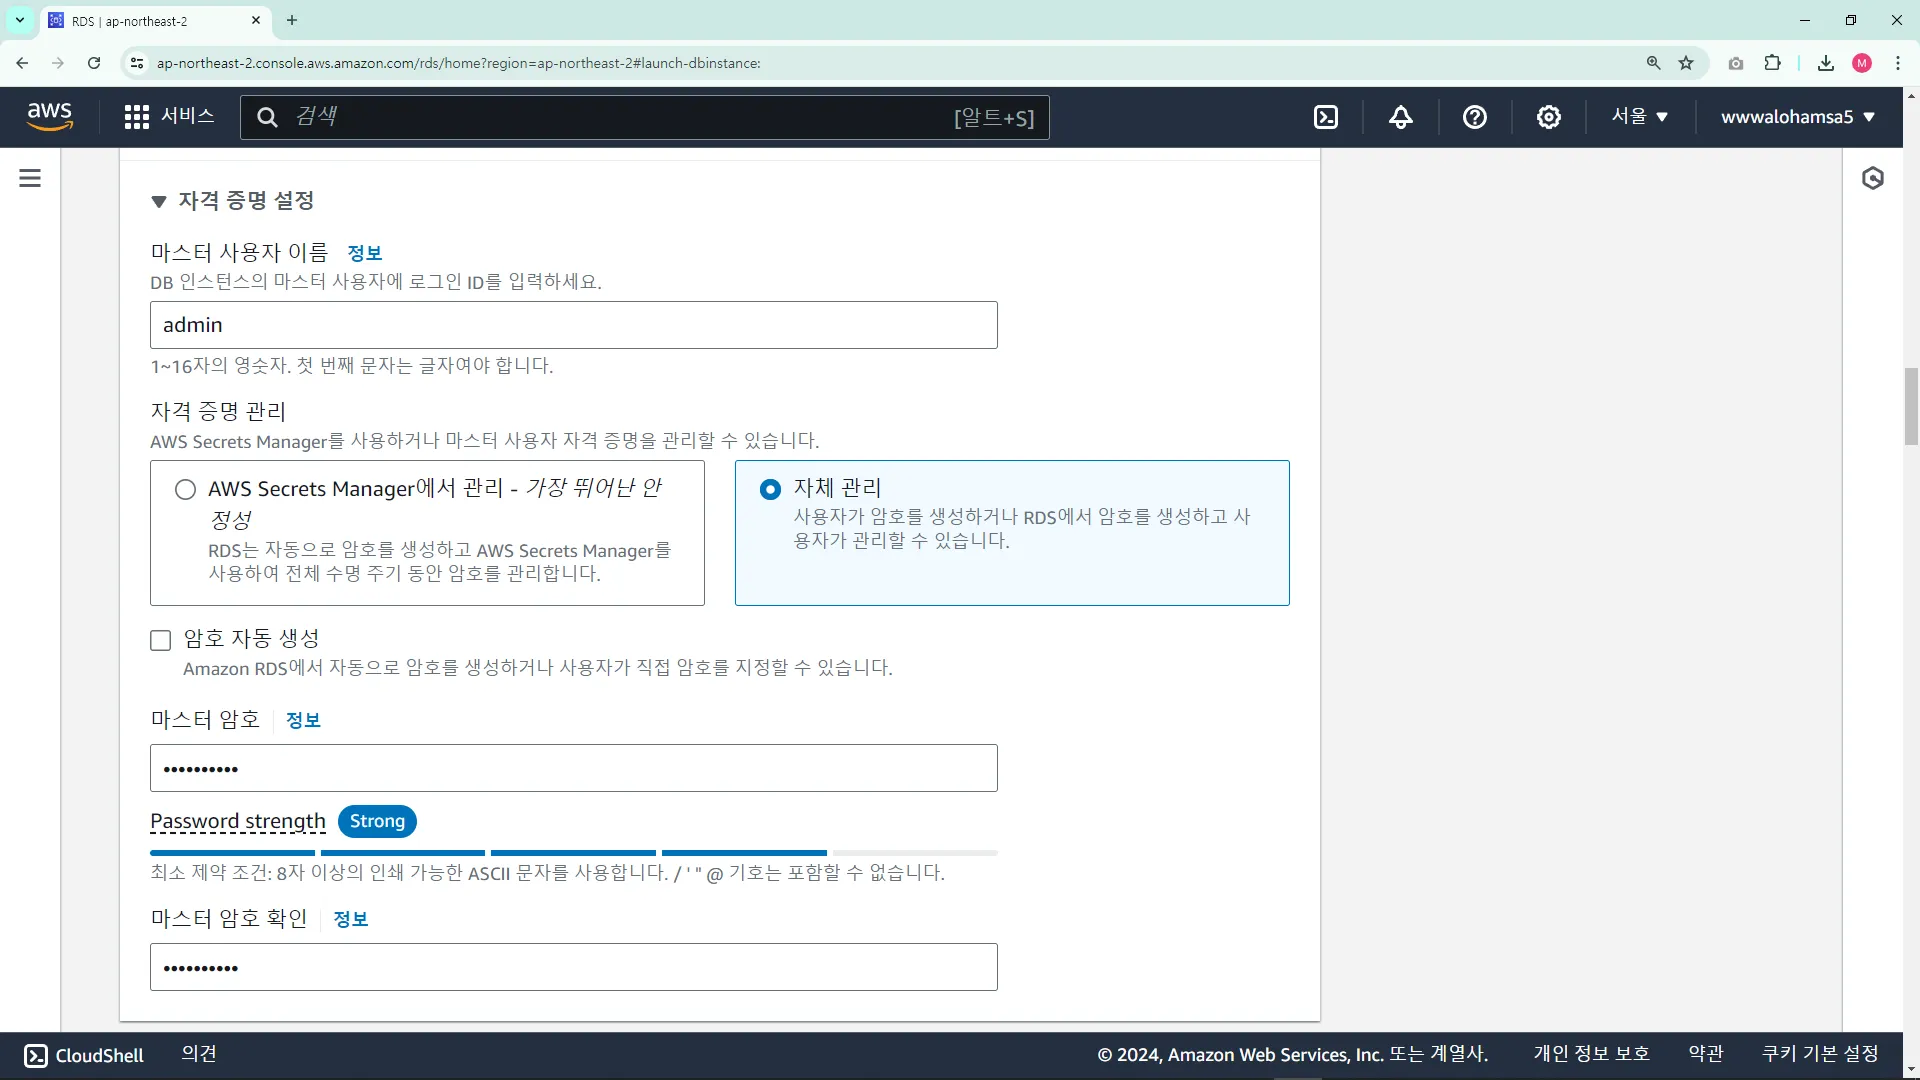Bookmark this page with star icon
The width and height of the screenshot is (1920, 1080).
click(1686, 63)
